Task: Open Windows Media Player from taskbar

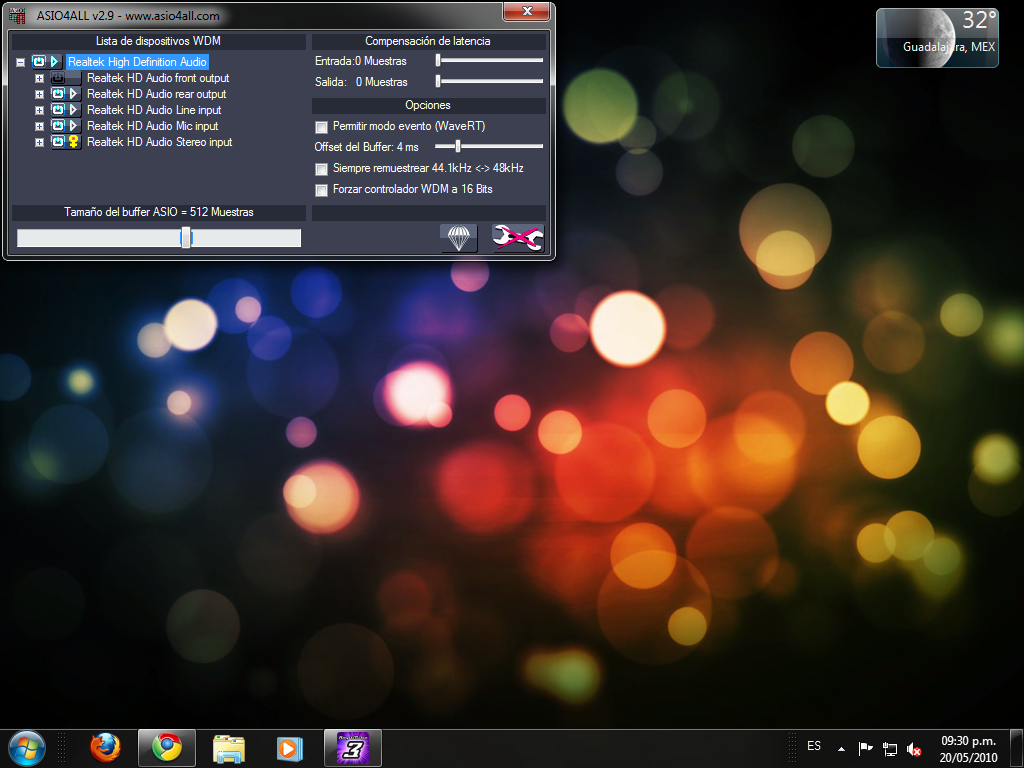Action: pyautogui.click(x=289, y=748)
